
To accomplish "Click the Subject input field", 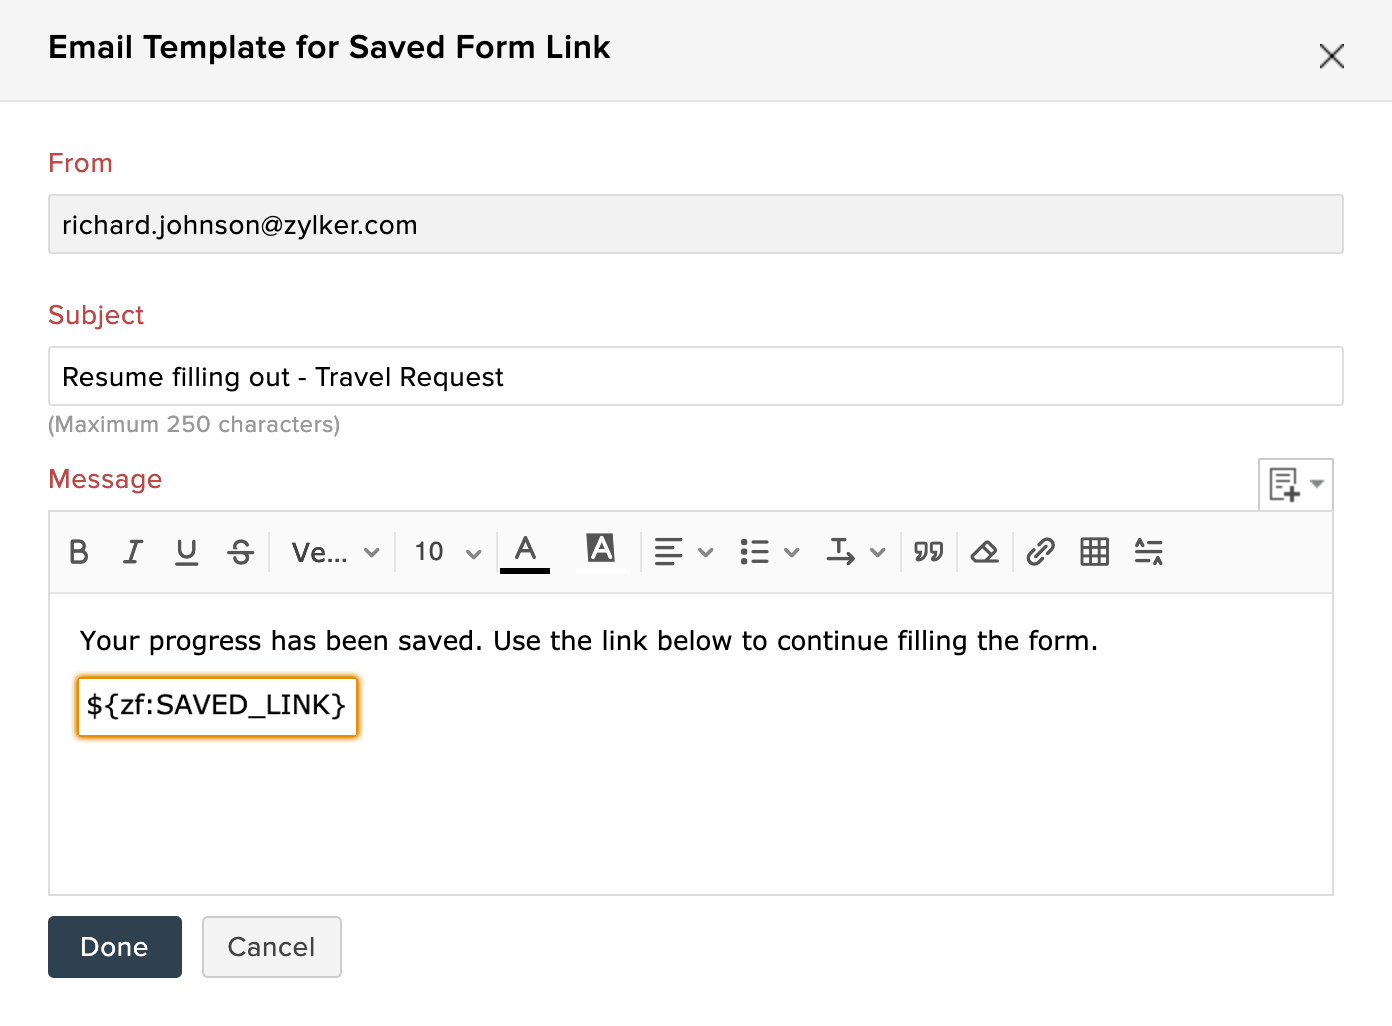I will click(x=696, y=376).
